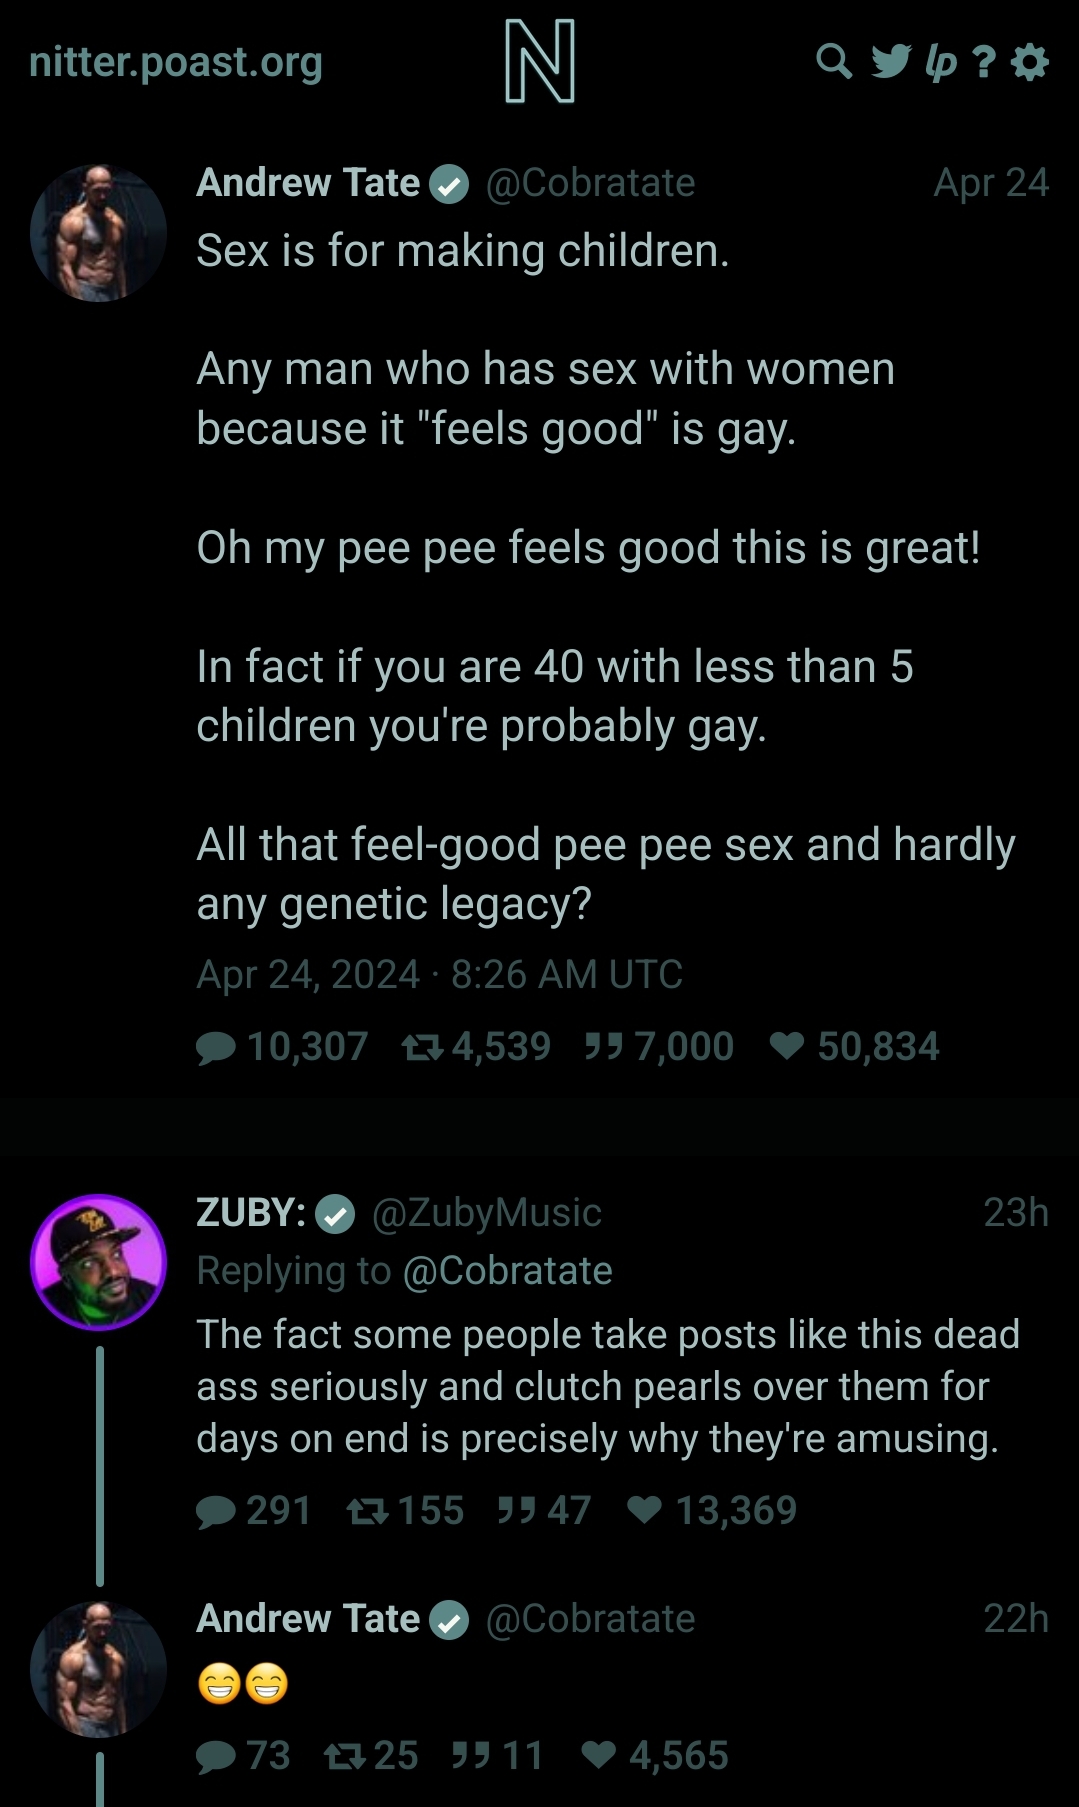
Task: Open the Liberapay donate icon
Action: 940,62
